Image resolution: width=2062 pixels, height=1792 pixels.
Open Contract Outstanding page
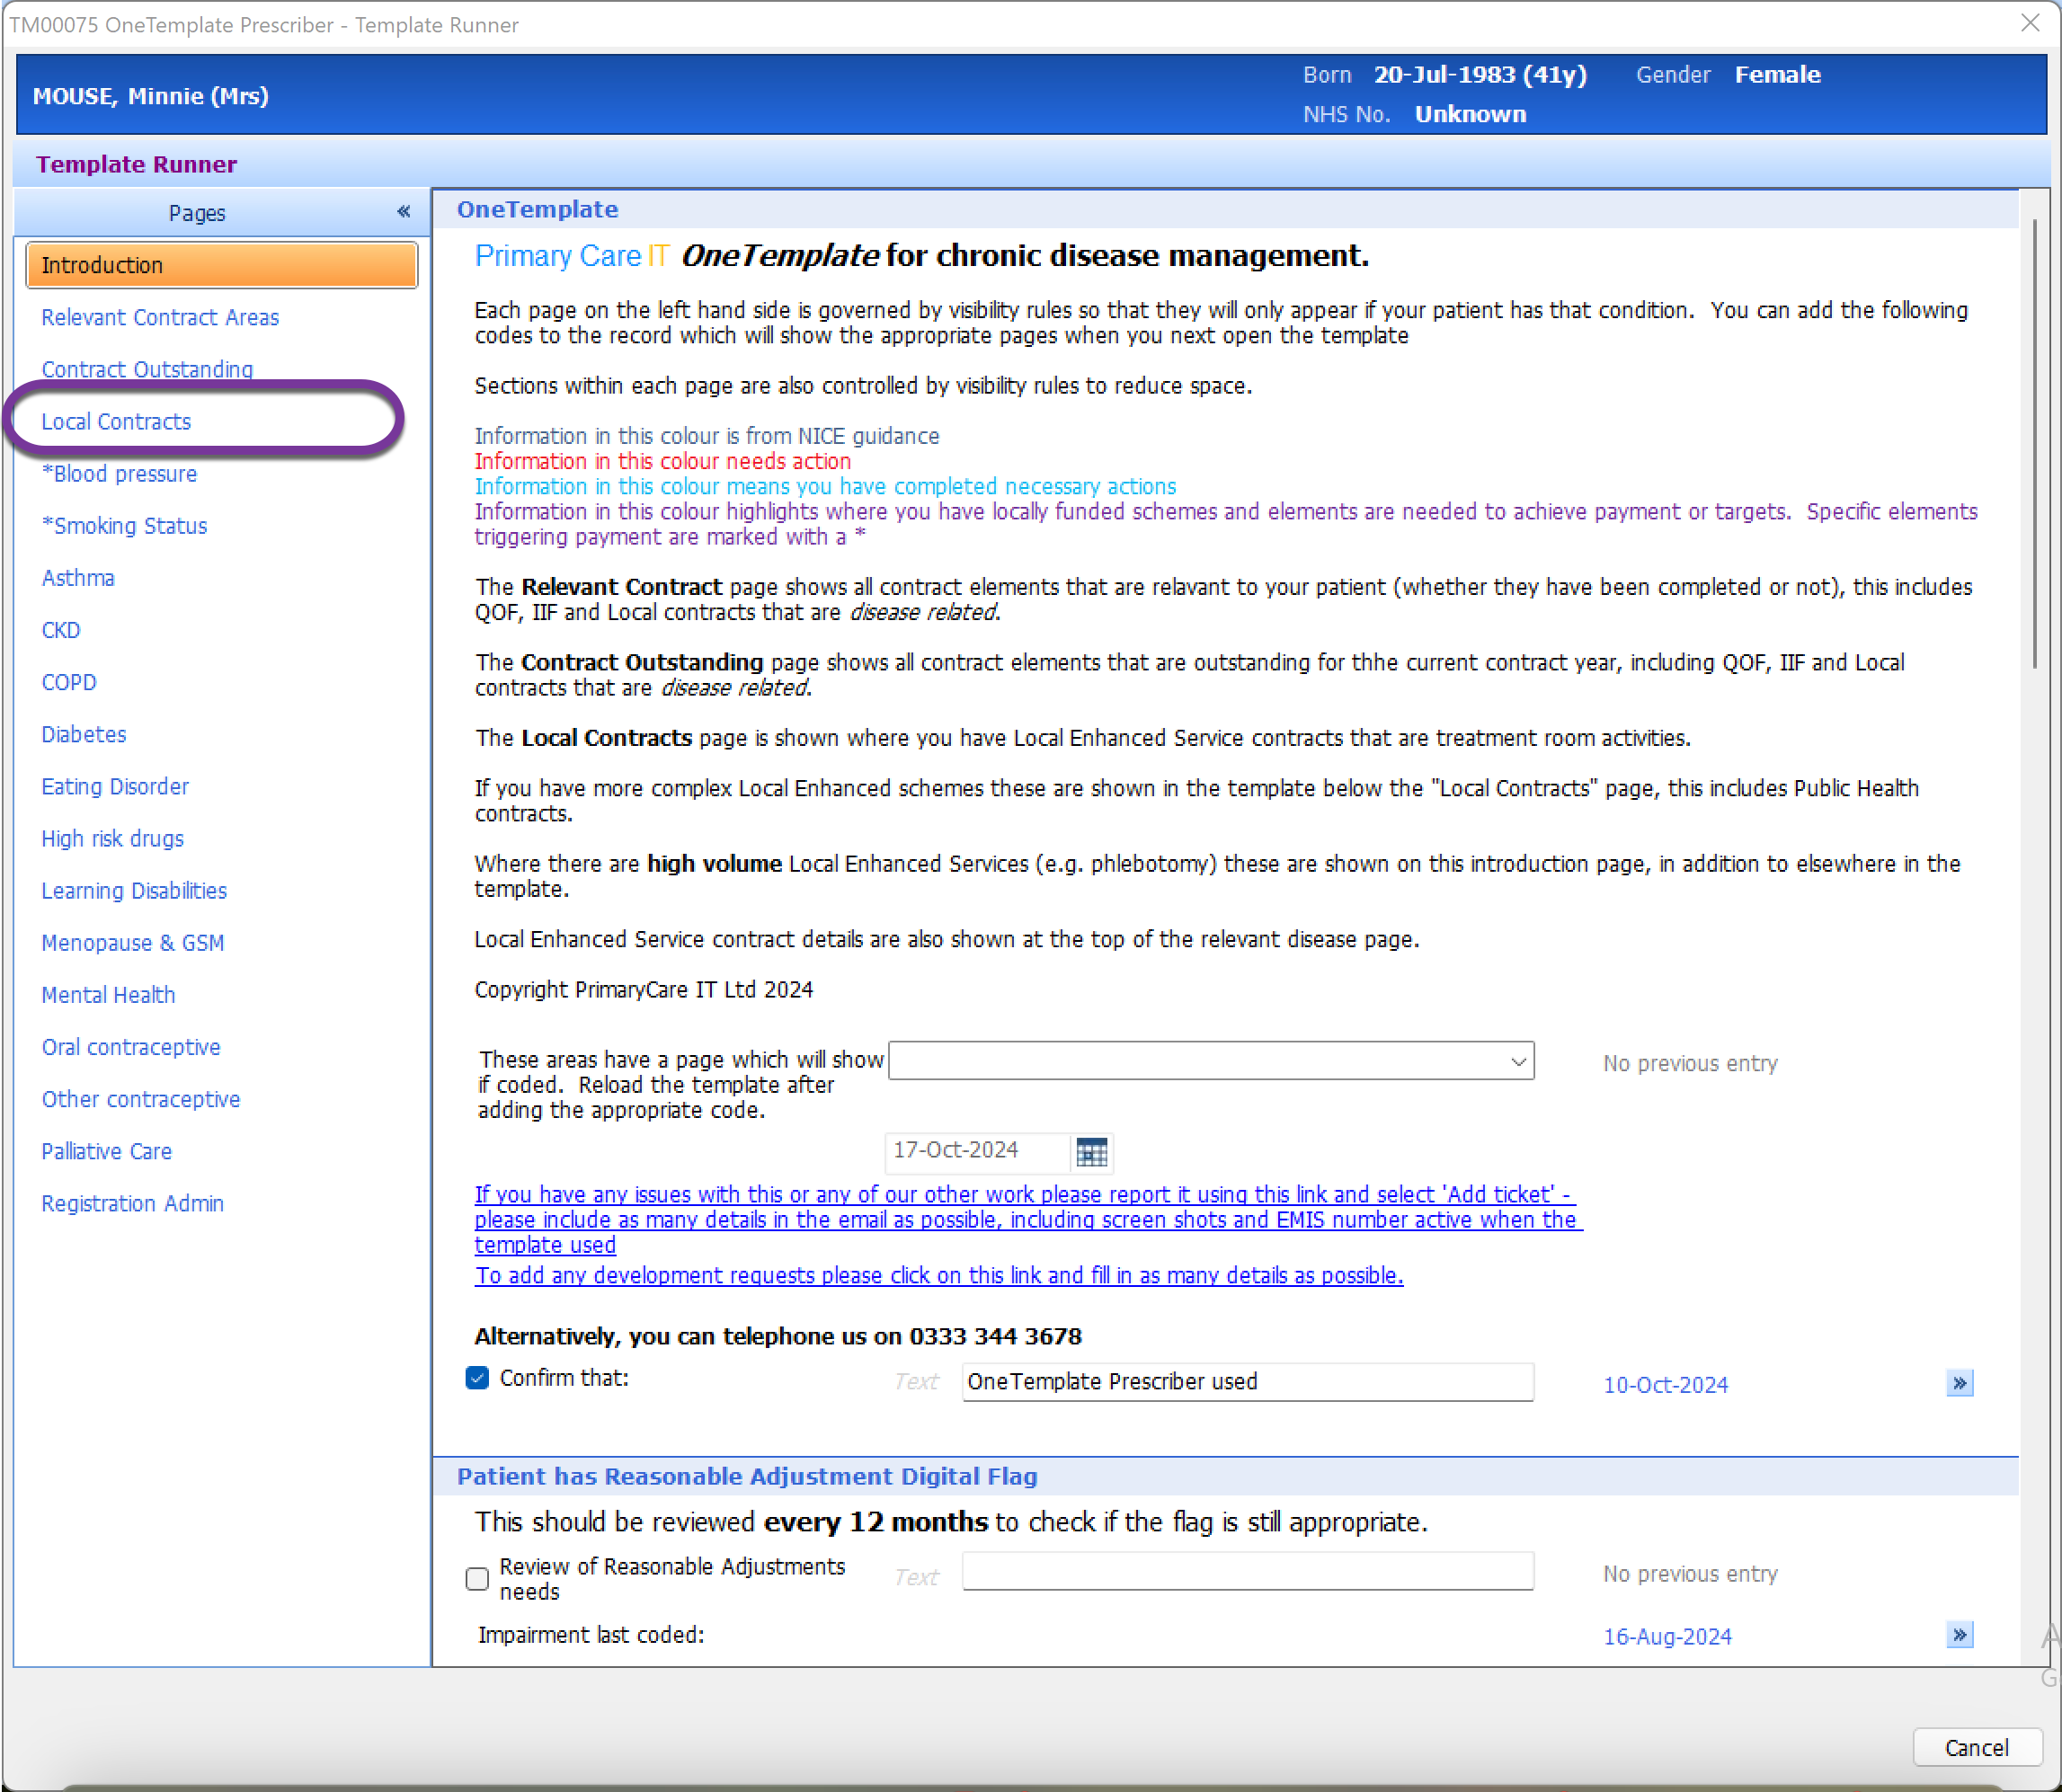click(x=147, y=369)
